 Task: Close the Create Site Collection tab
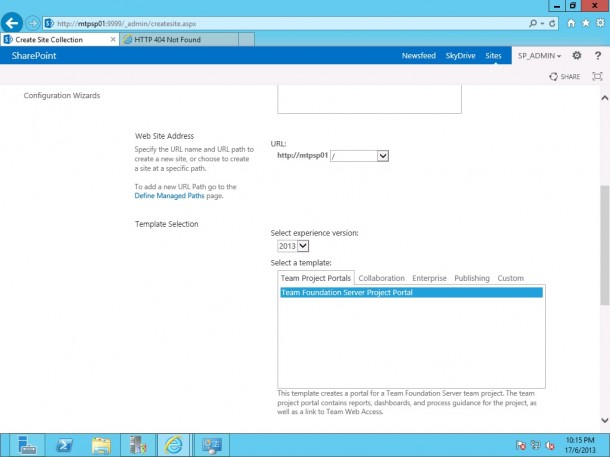[113, 39]
